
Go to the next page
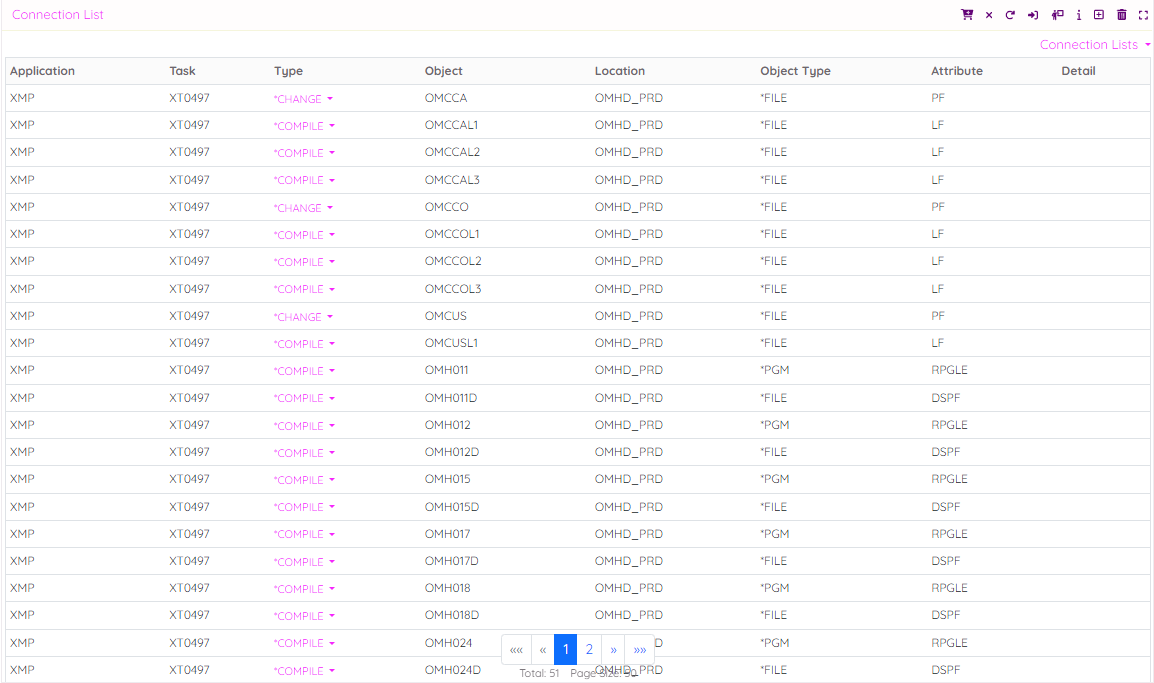[x=613, y=650]
